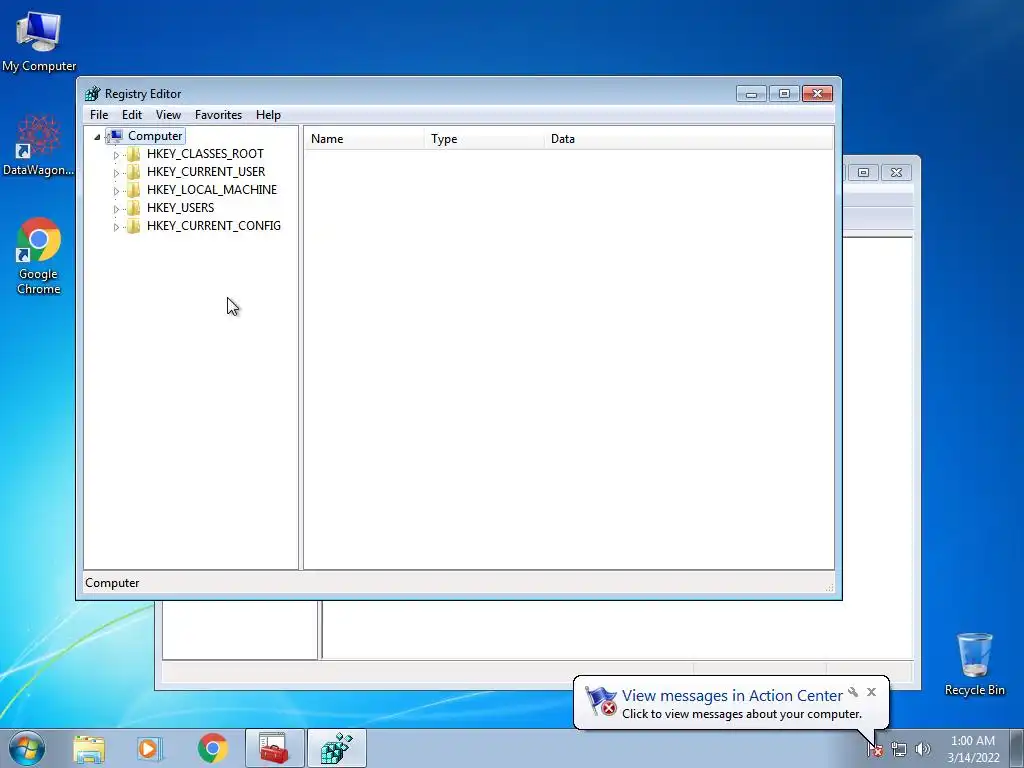Click View messages in Action Center link
Screen dimensions: 1024x768
[732, 696]
